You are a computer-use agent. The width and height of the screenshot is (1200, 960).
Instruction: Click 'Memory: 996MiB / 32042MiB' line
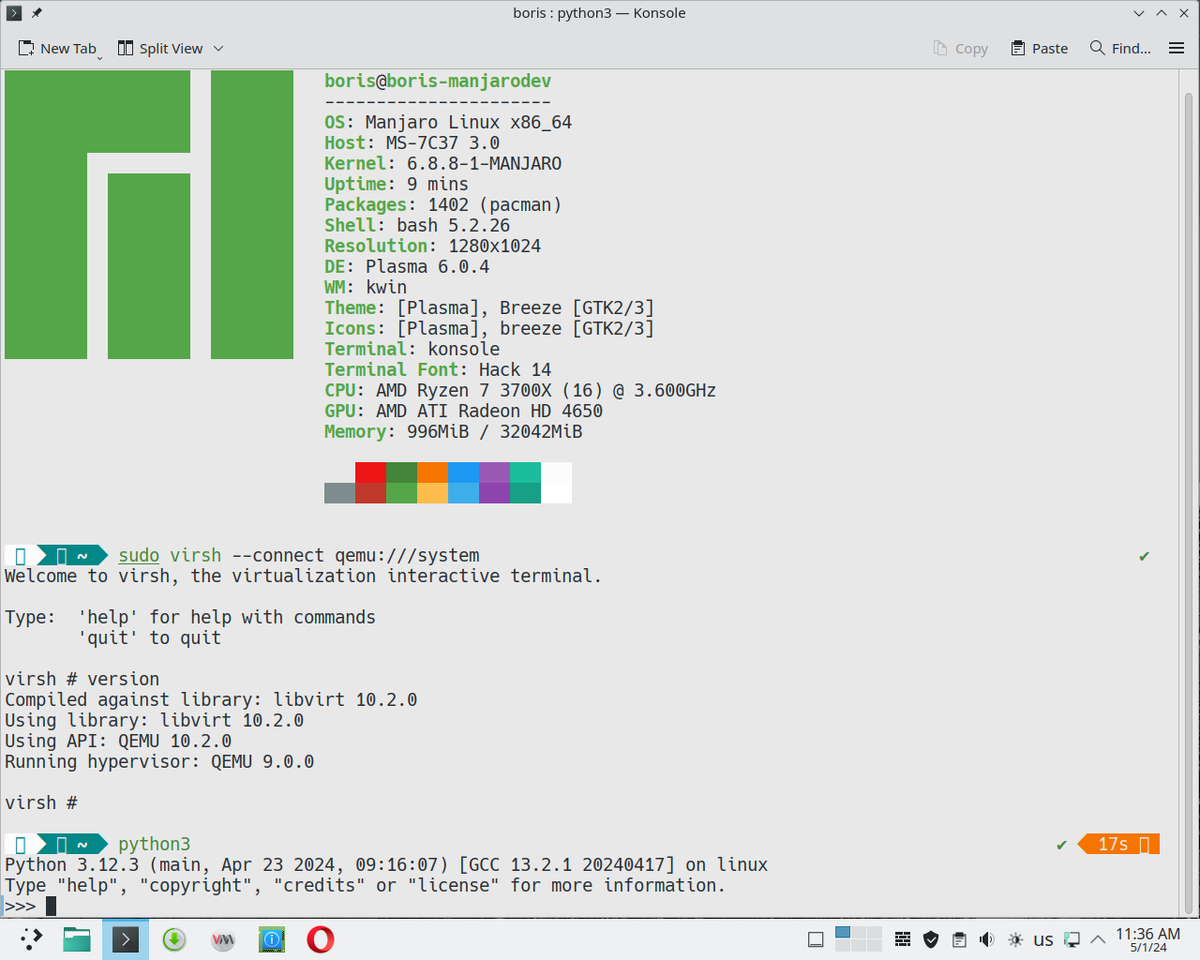coord(453,432)
